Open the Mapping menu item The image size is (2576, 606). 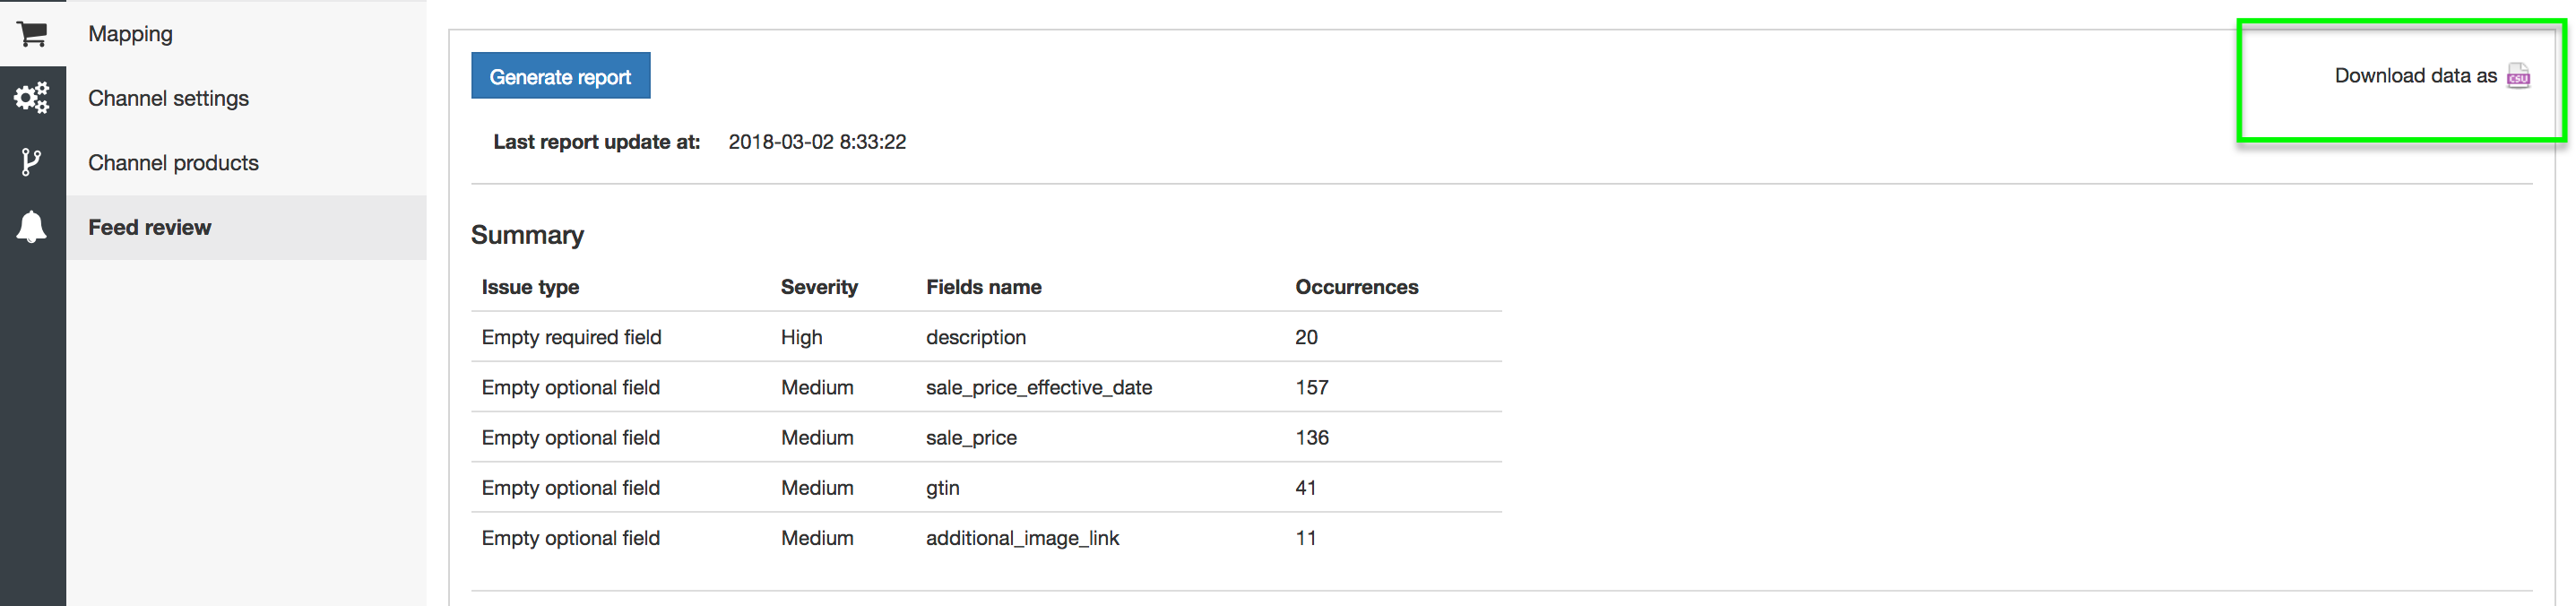tap(130, 34)
